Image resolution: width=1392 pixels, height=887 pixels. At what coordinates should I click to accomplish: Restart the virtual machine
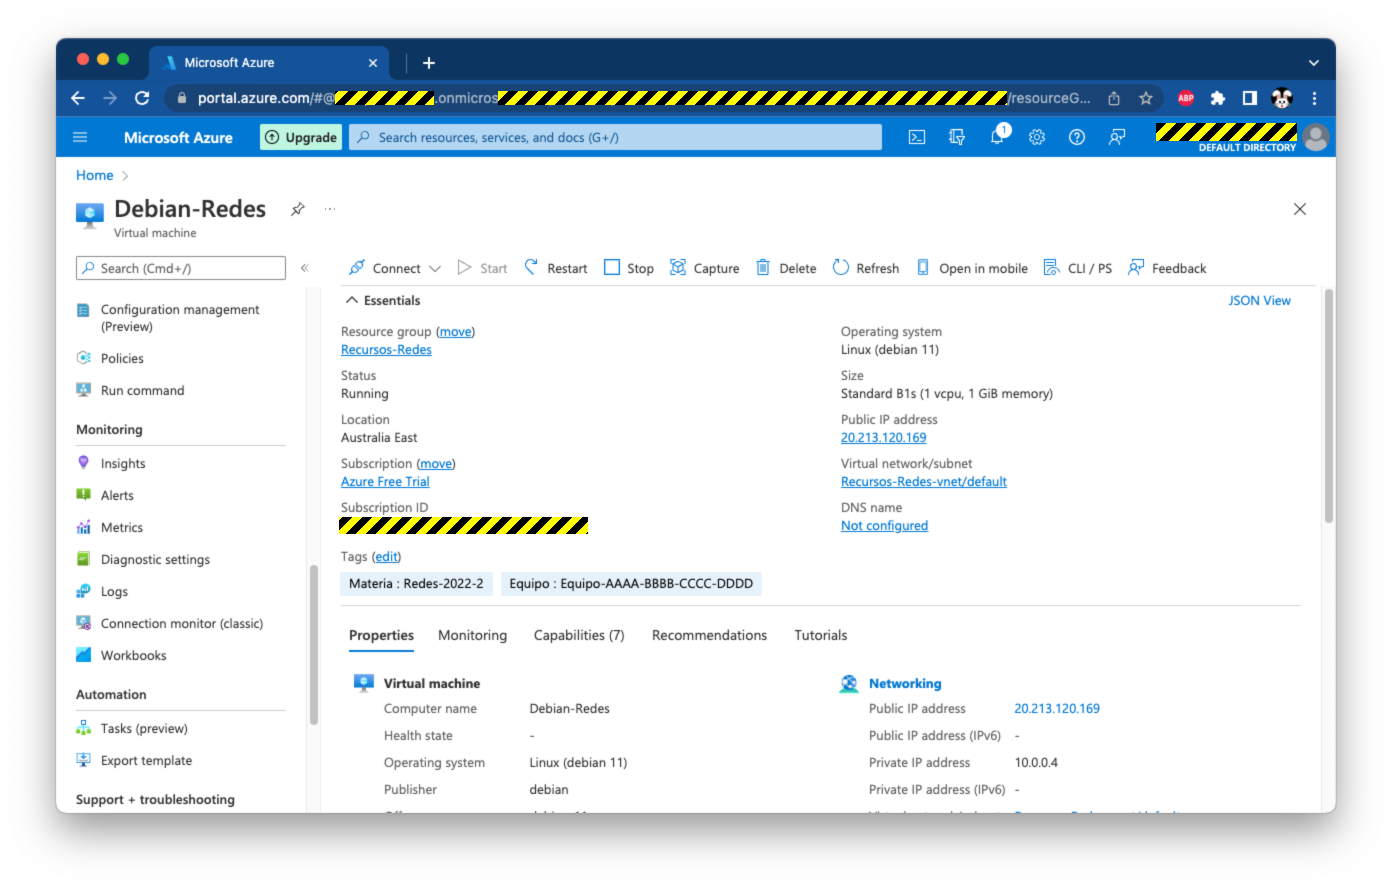556,268
